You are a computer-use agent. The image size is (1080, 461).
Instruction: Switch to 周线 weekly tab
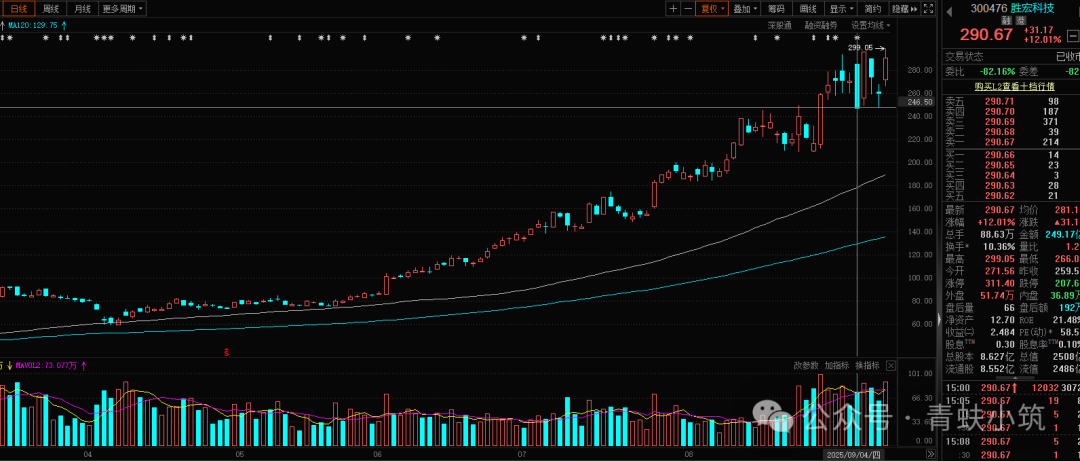[50, 9]
